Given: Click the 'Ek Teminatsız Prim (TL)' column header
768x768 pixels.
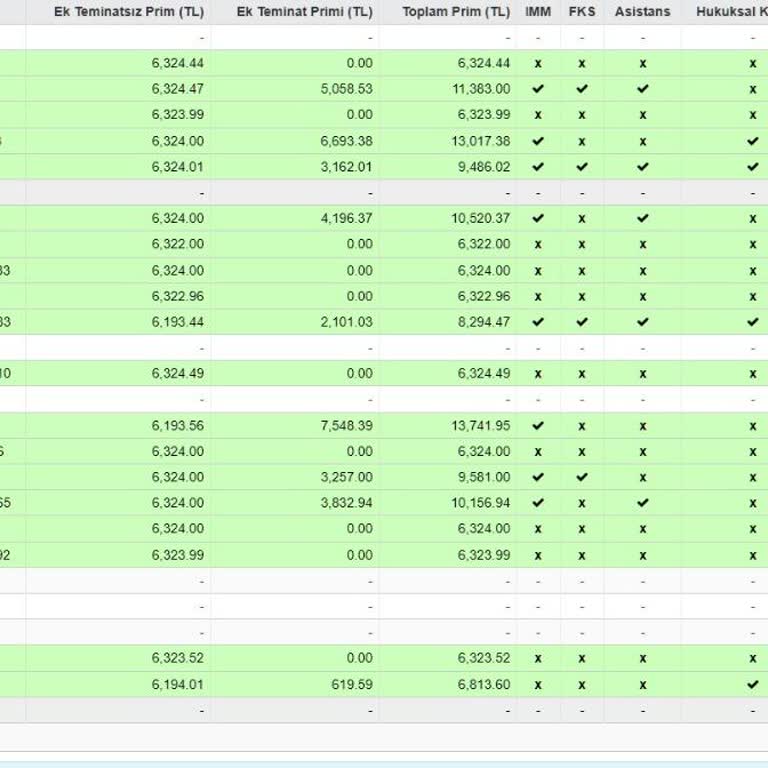Looking at the screenshot, I should (x=129, y=12).
